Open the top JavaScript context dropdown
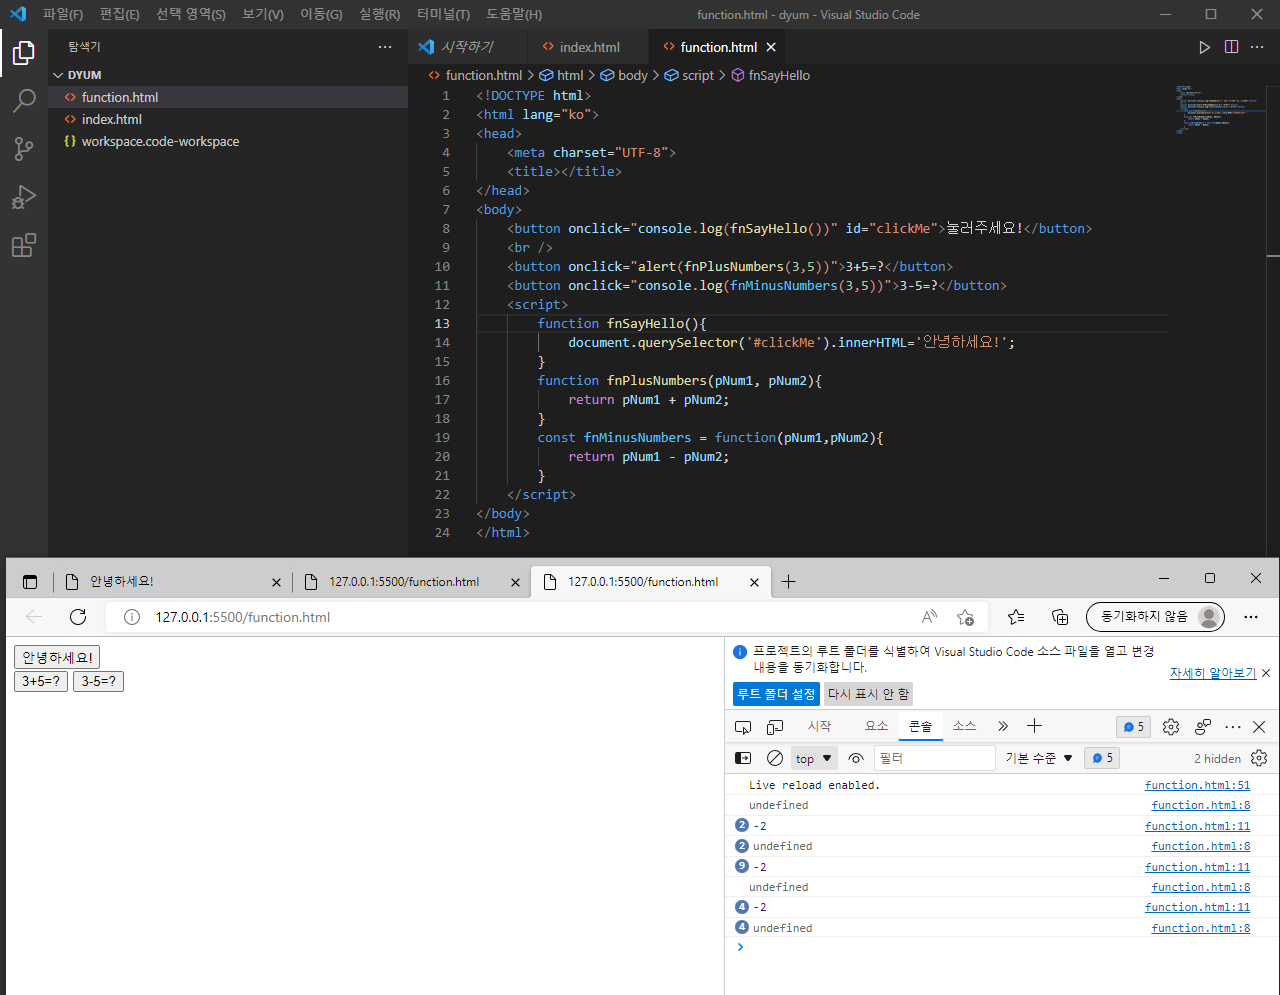Image resolution: width=1280 pixels, height=995 pixels. click(x=814, y=758)
